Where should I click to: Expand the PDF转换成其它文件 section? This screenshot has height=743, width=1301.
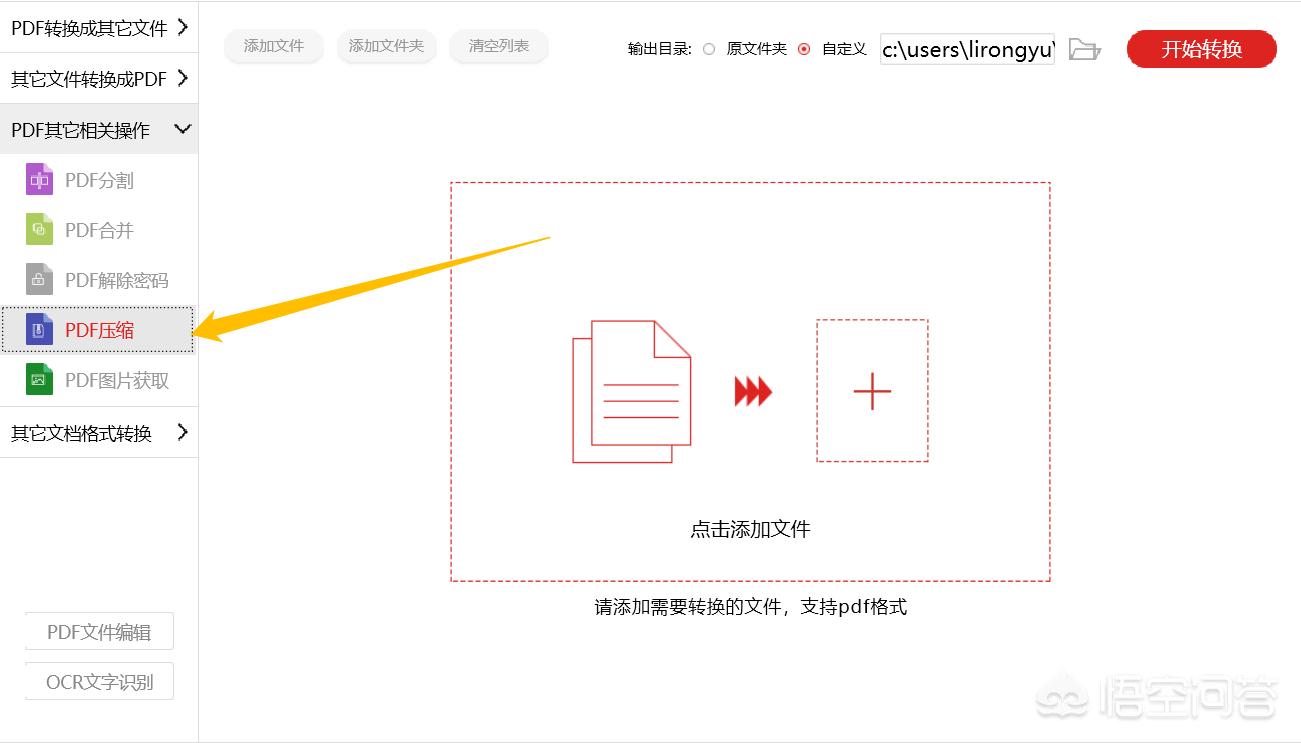(x=97, y=28)
